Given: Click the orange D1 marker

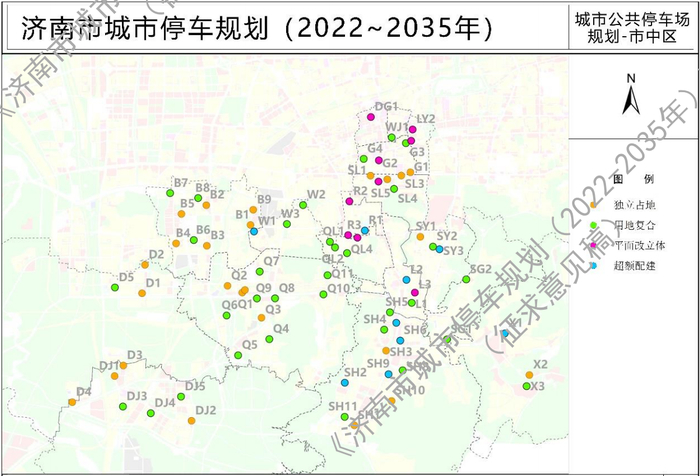Looking at the screenshot, I should (142, 293).
